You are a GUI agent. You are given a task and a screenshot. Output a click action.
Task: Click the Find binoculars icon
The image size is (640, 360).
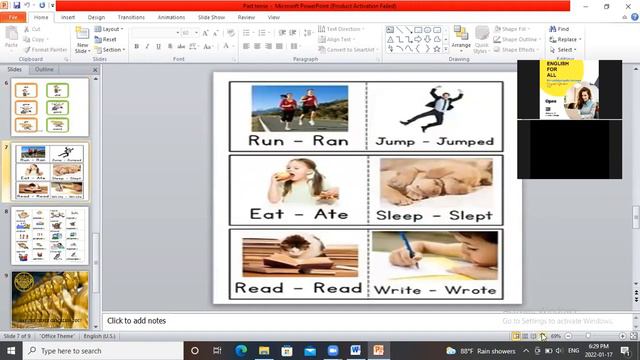(x=553, y=29)
